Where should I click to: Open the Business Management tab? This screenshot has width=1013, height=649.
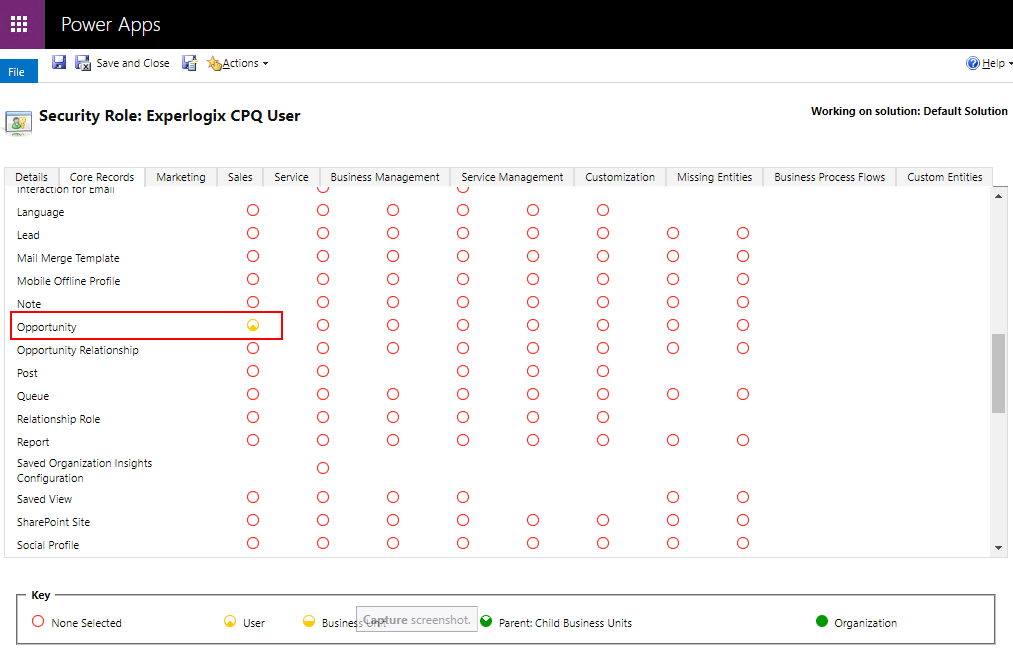coord(385,177)
